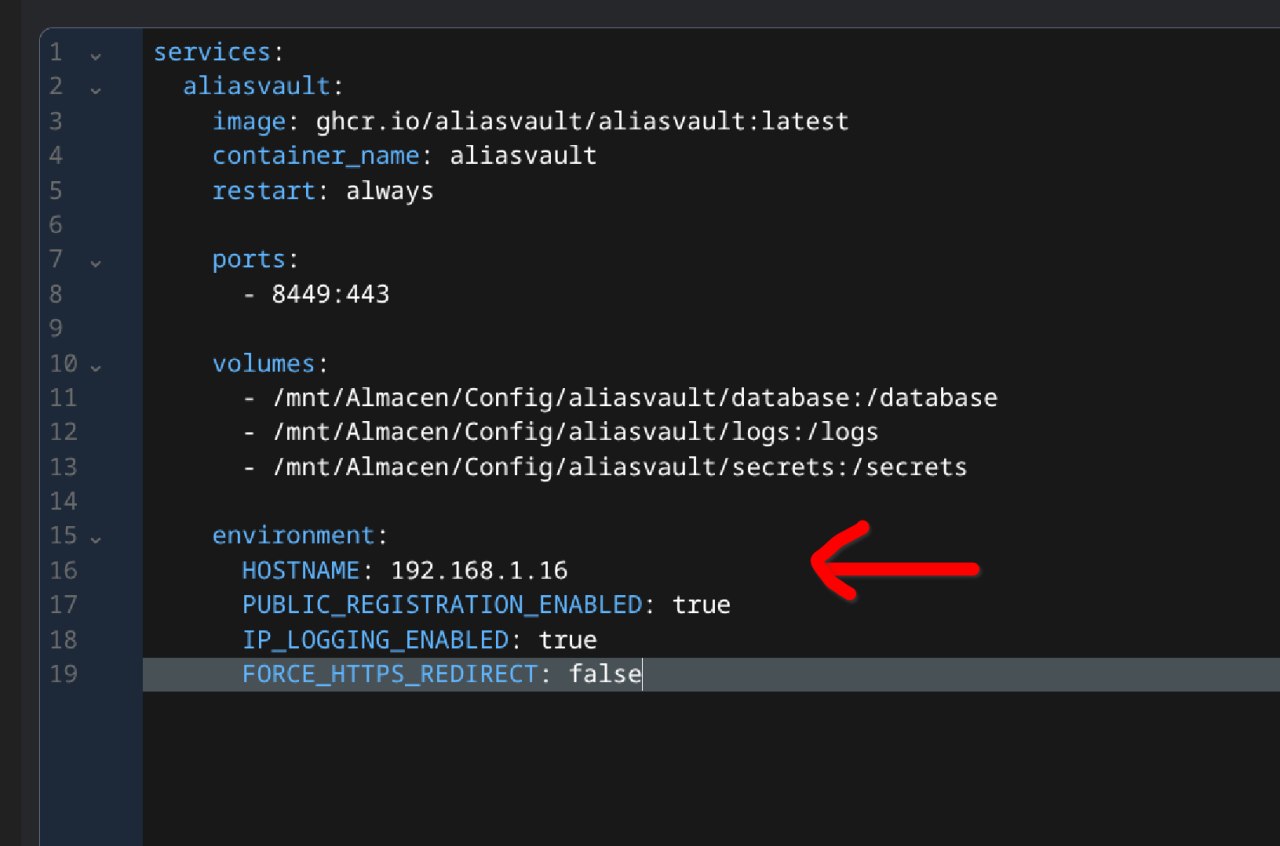Select line number 16 in the gutter
1280x846 pixels.
tap(63, 570)
